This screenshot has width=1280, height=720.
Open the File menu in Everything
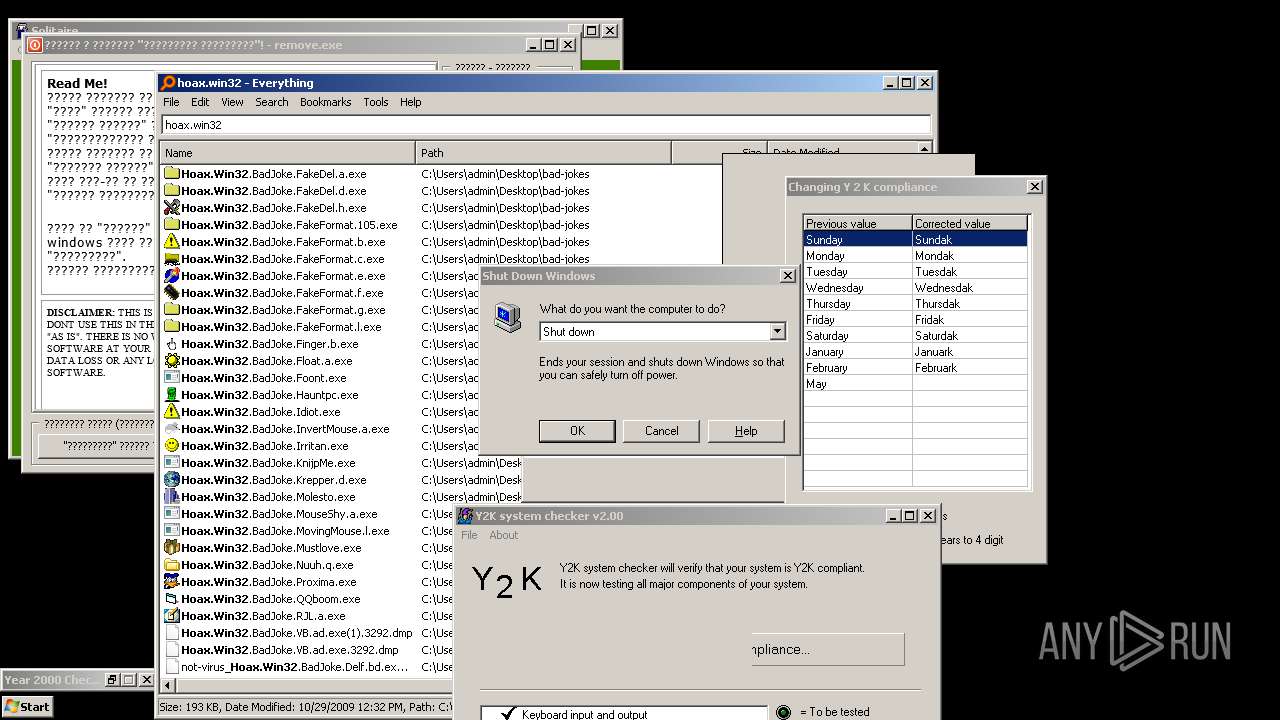coord(171,102)
